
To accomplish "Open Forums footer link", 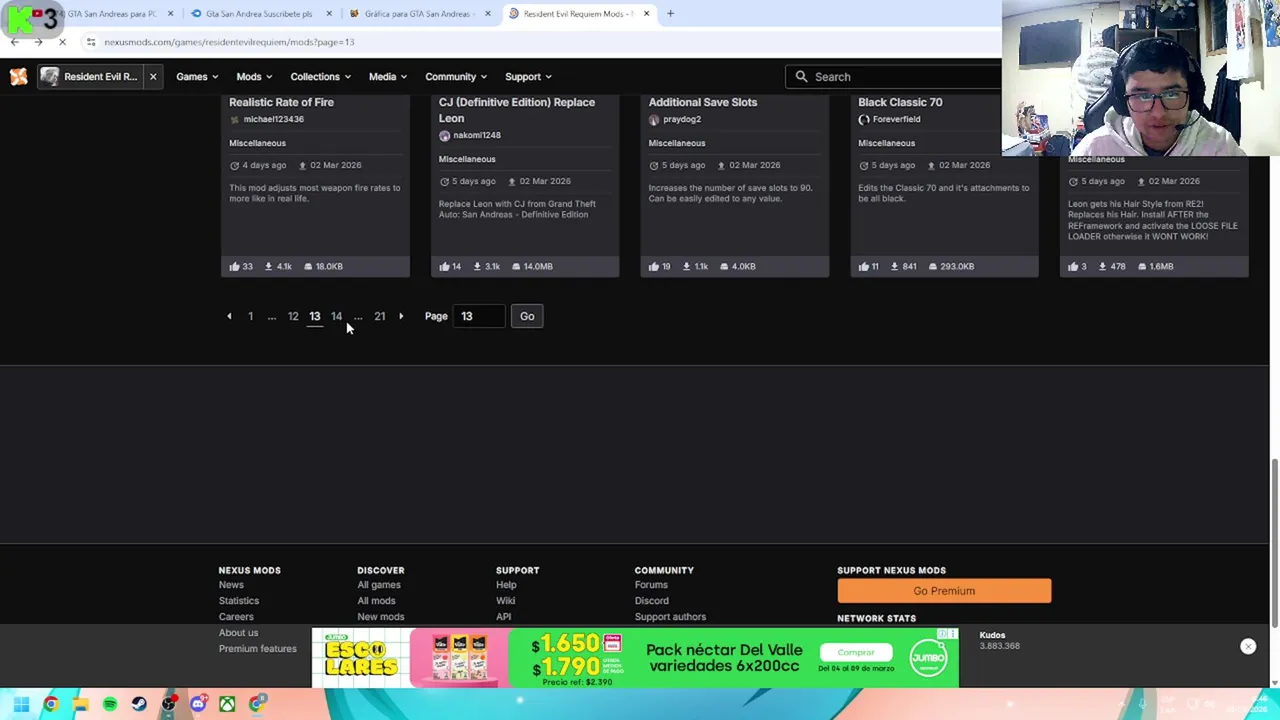I will (x=651, y=585).
